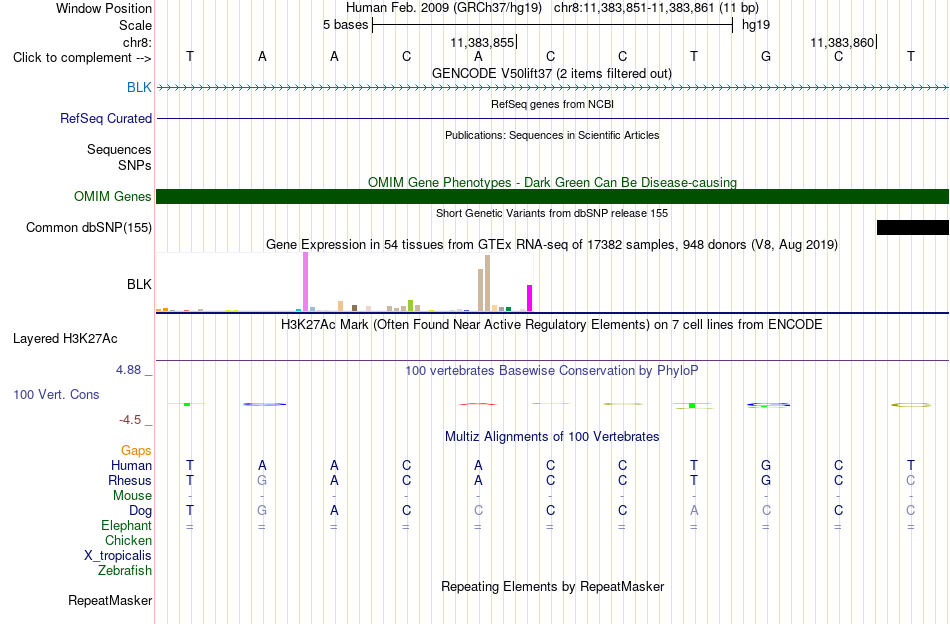The image size is (950, 624).
Task: Click the black Common dbSNP variant item
Action: click(x=912, y=227)
